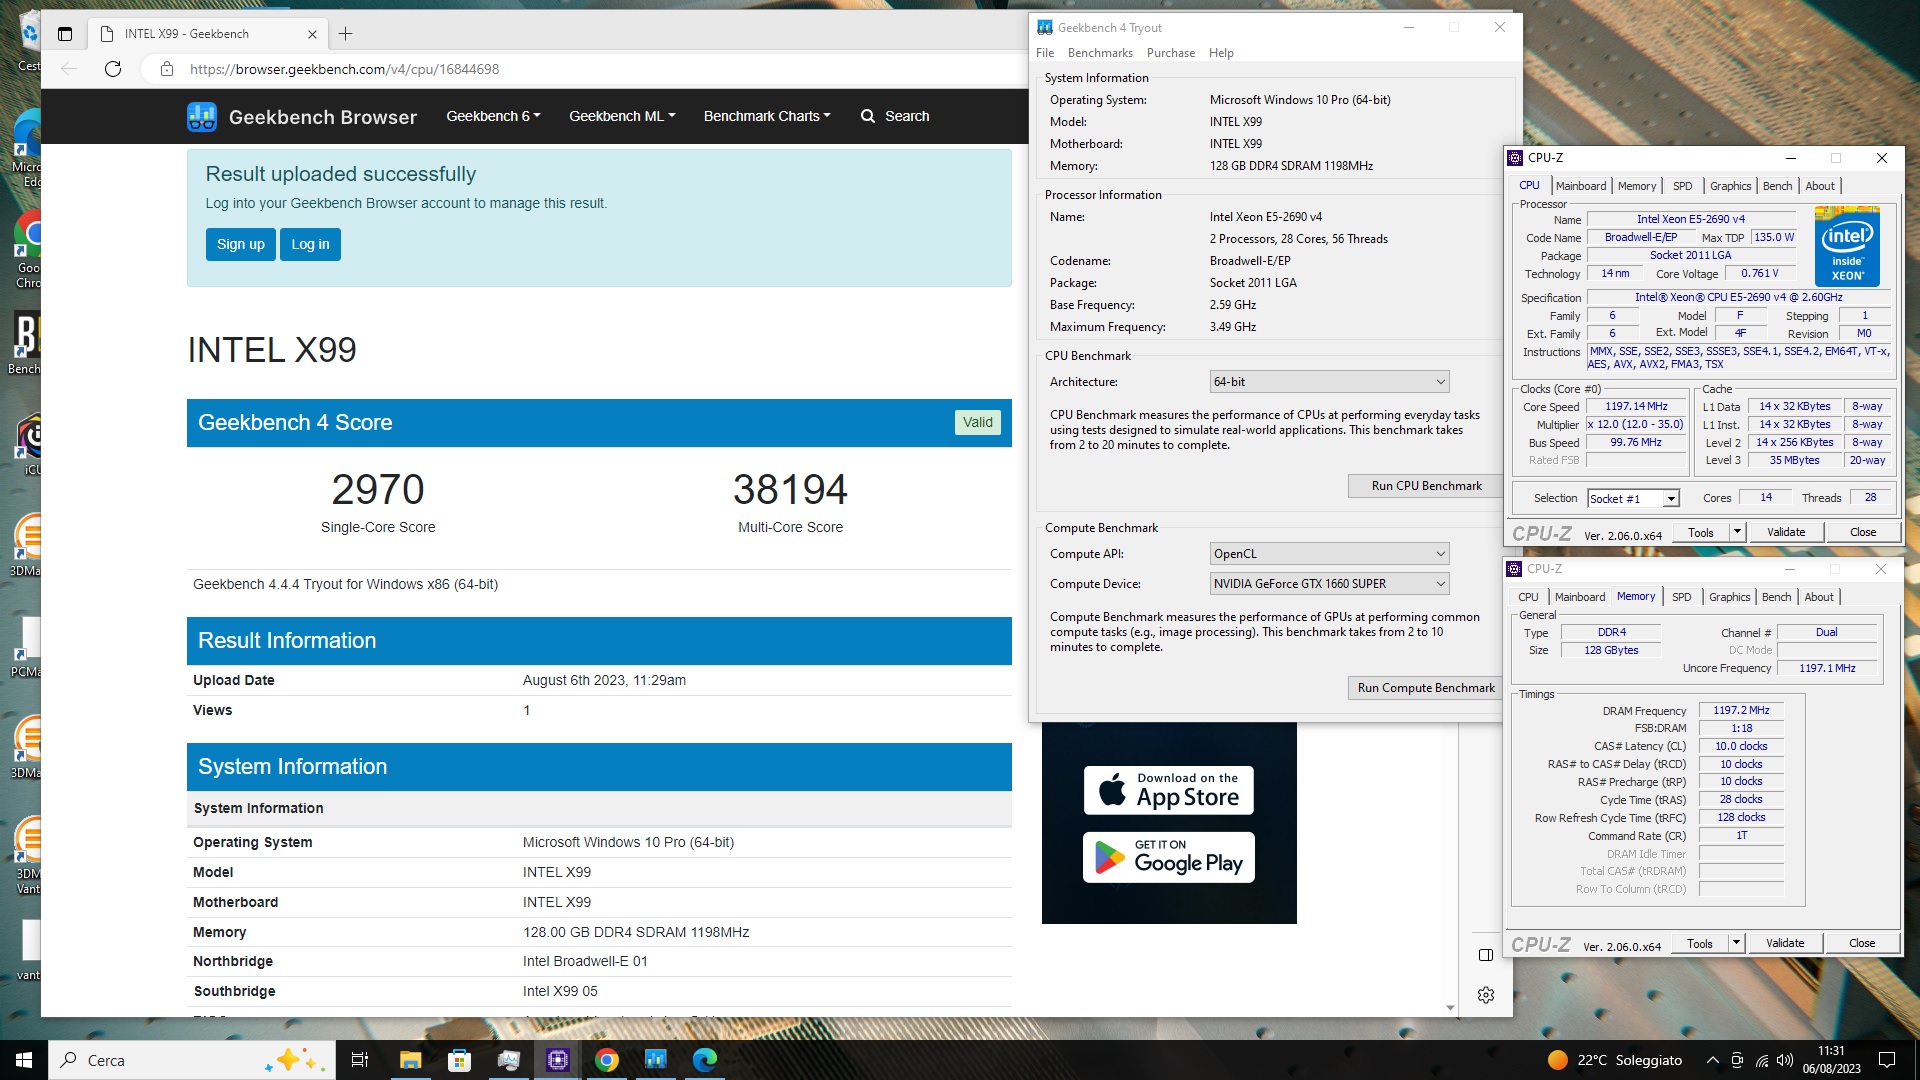Open the Wi-Fi network tray icon

1761,1060
